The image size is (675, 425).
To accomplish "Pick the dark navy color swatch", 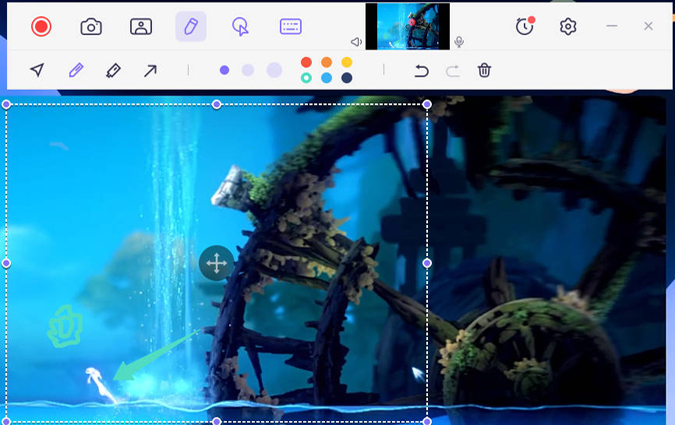I will tap(347, 78).
